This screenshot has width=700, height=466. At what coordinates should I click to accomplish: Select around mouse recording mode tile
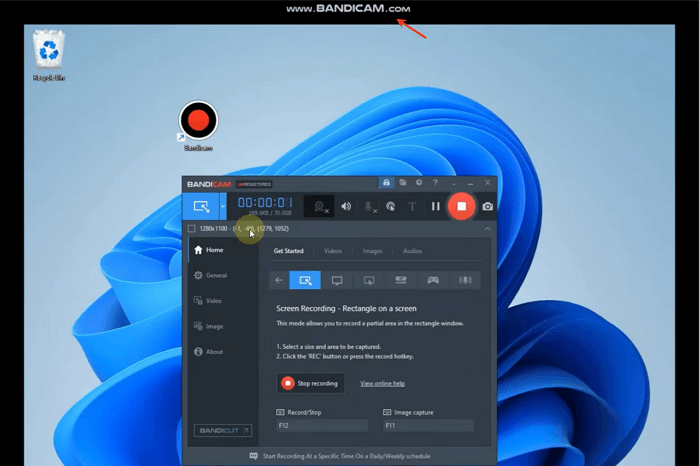[369, 280]
